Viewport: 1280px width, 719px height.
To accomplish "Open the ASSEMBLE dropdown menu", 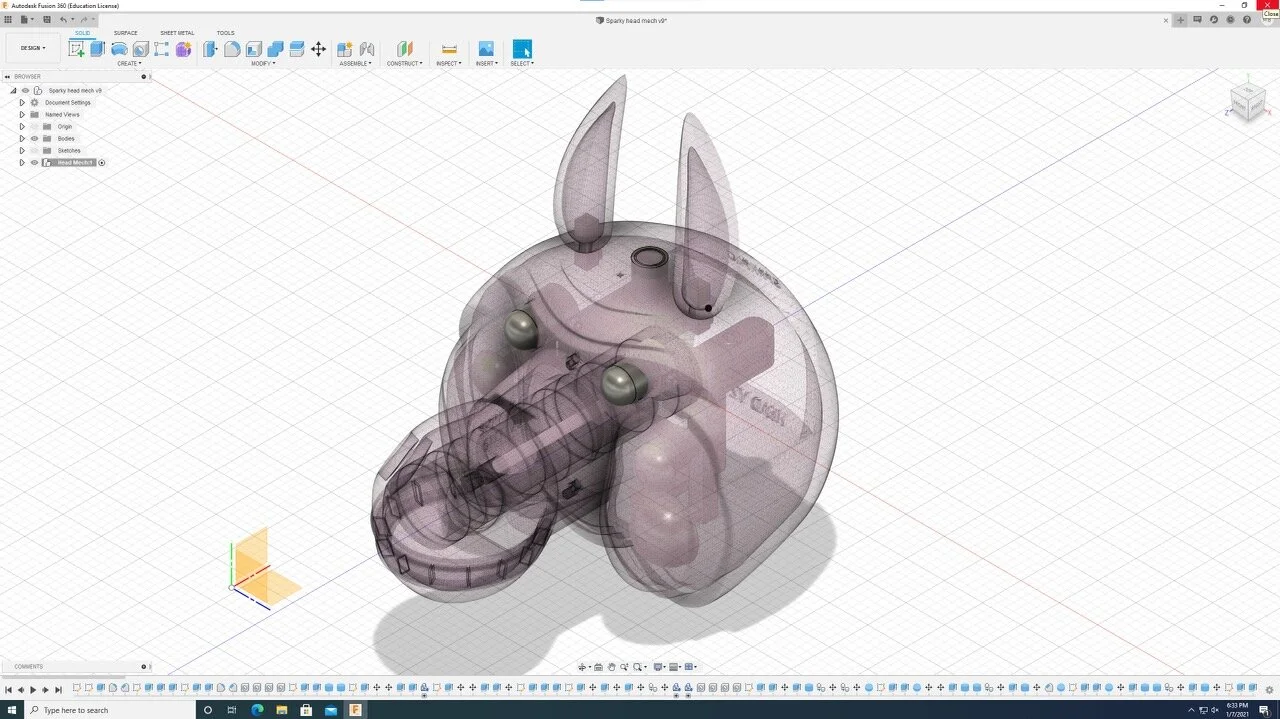I will (x=355, y=64).
